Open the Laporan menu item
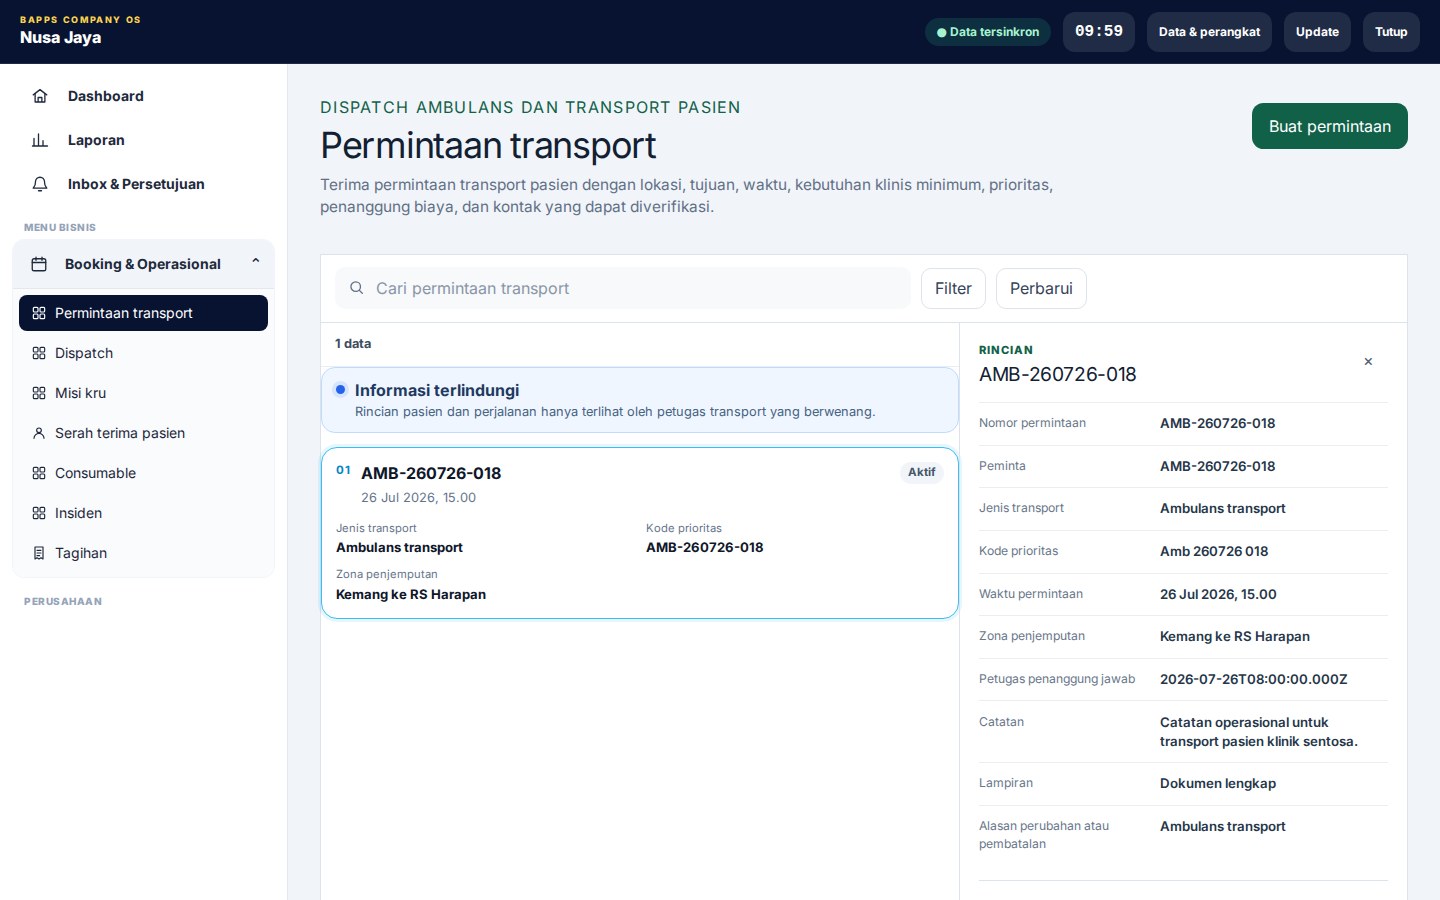This screenshot has height=900, width=1440. click(144, 140)
